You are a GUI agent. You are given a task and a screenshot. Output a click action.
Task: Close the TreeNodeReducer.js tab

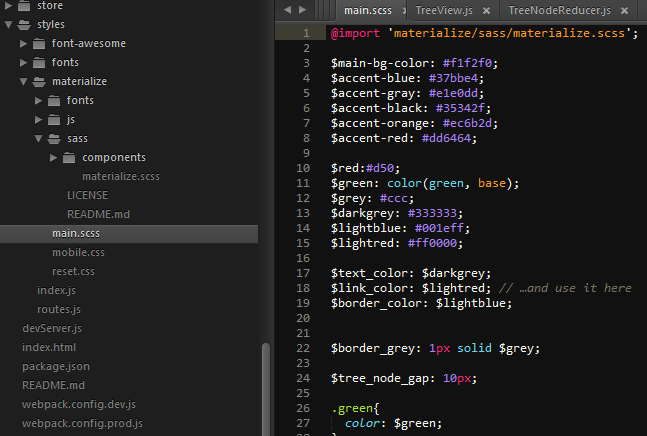(x=624, y=11)
